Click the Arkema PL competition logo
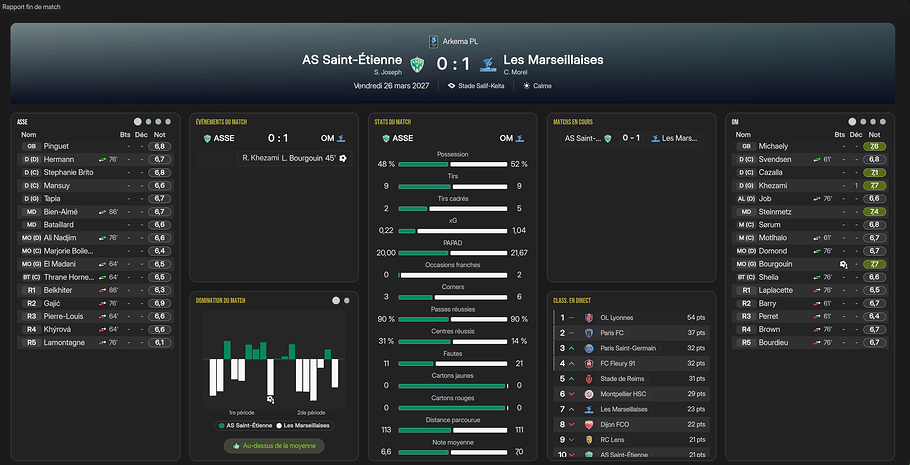 coord(434,42)
